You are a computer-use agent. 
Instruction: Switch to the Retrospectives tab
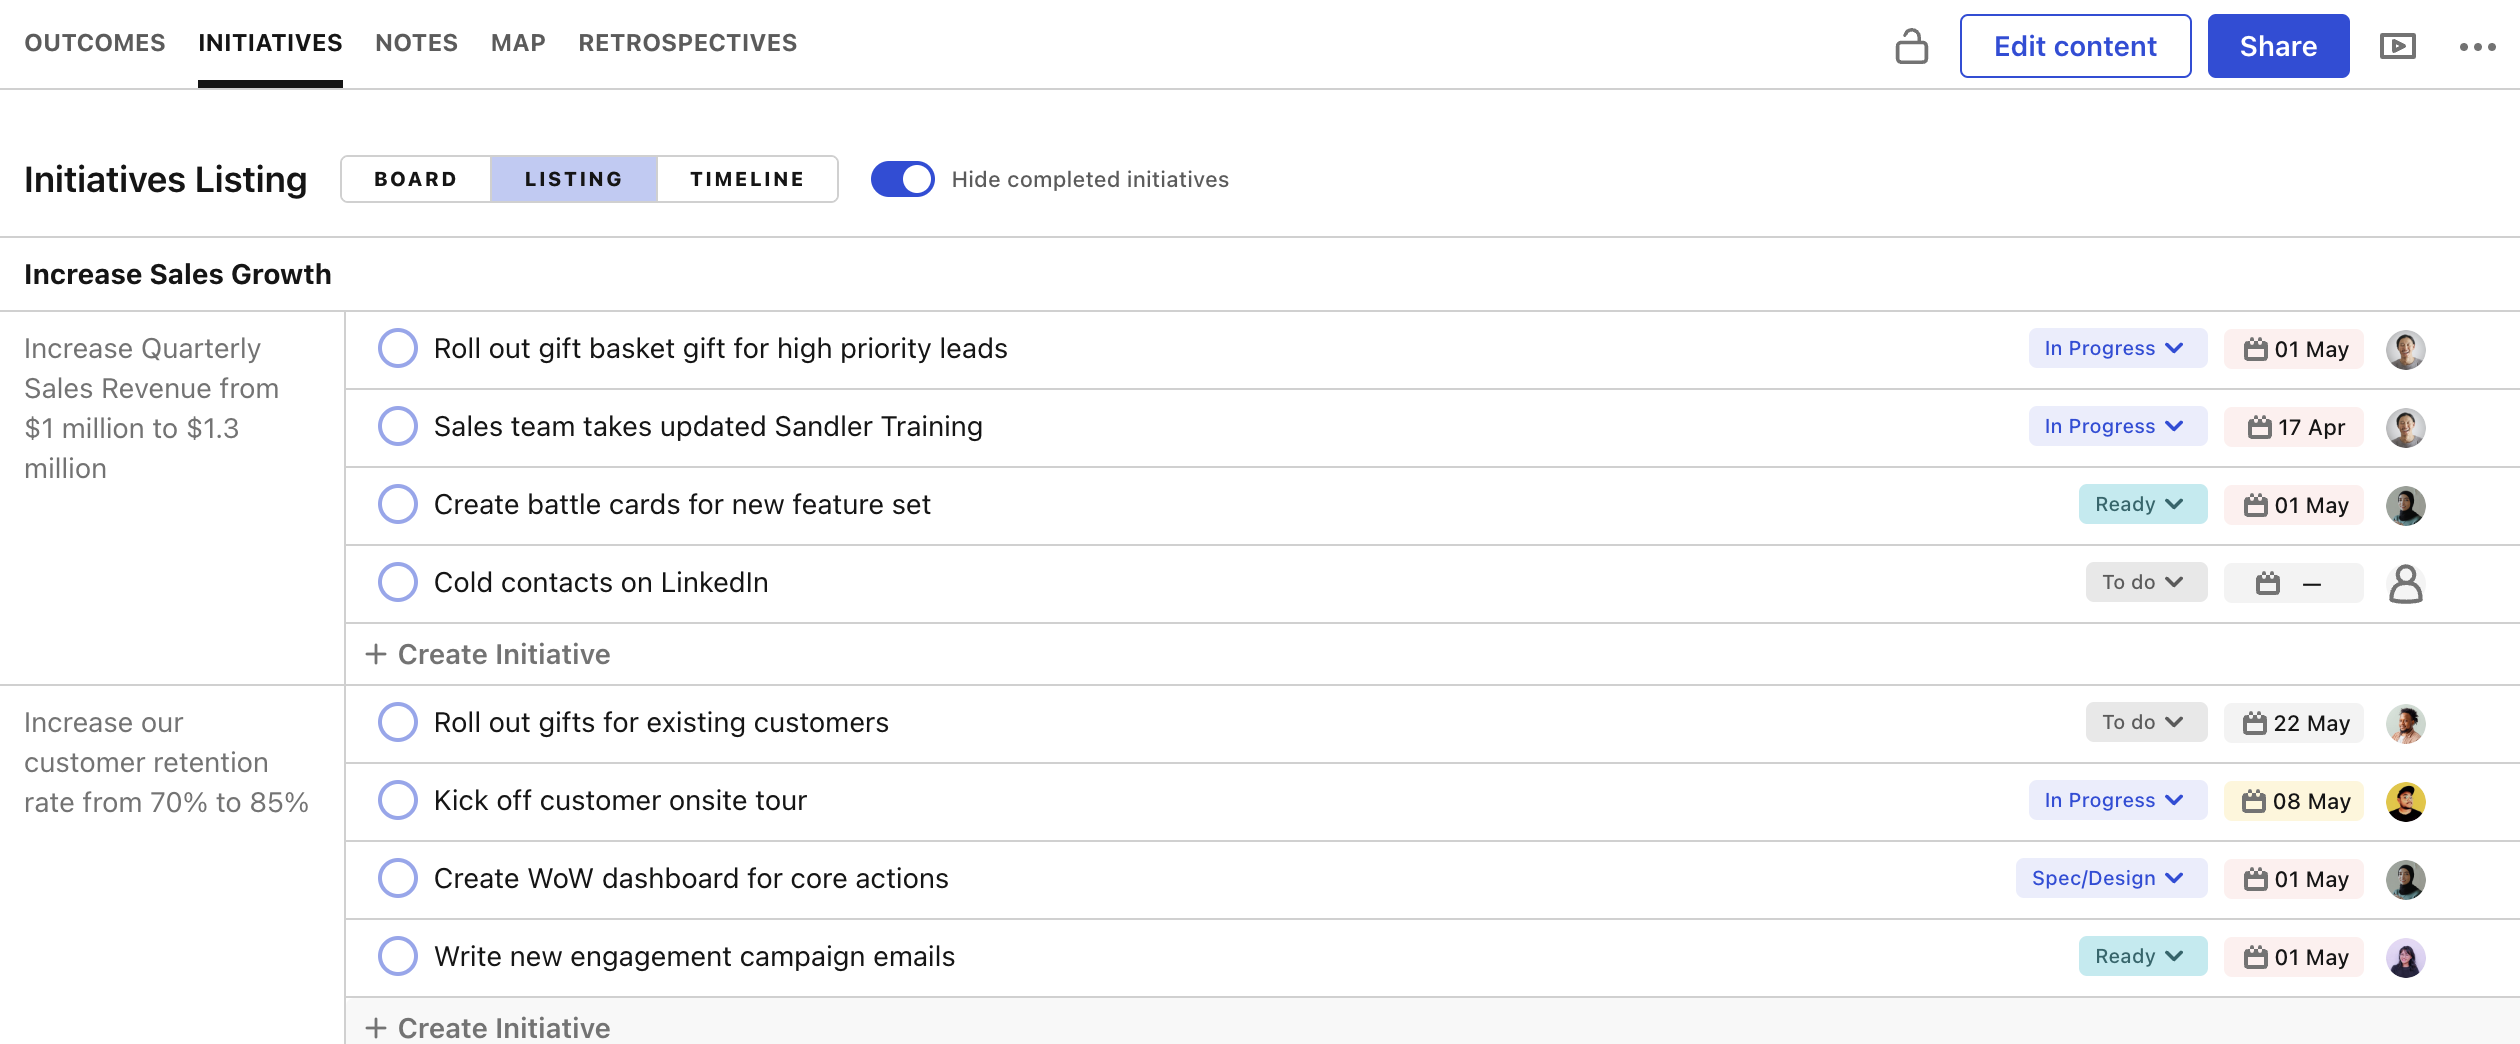[687, 43]
